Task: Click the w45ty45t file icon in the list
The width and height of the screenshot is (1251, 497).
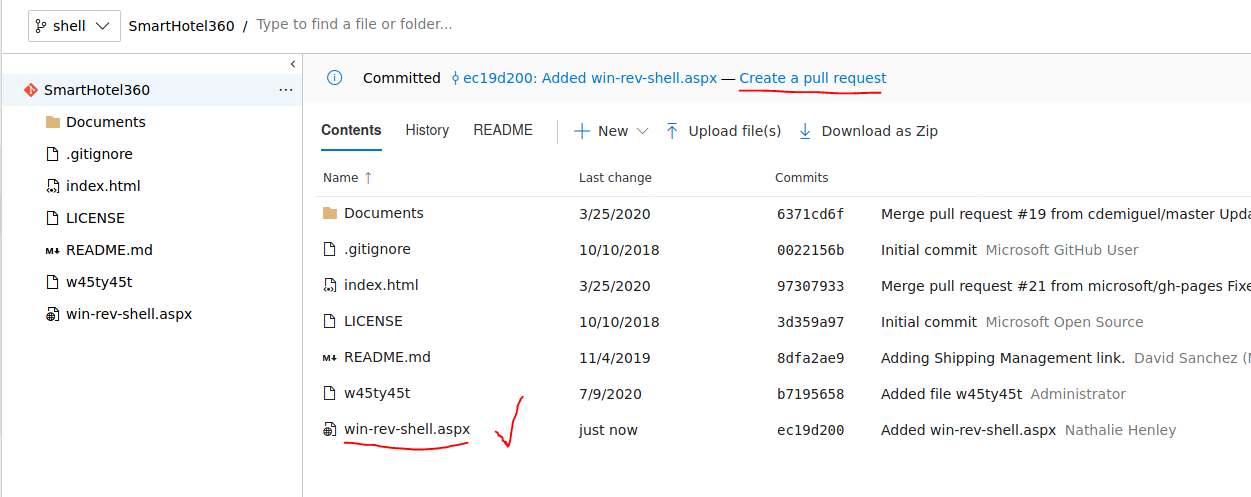Action: (330, 393)
